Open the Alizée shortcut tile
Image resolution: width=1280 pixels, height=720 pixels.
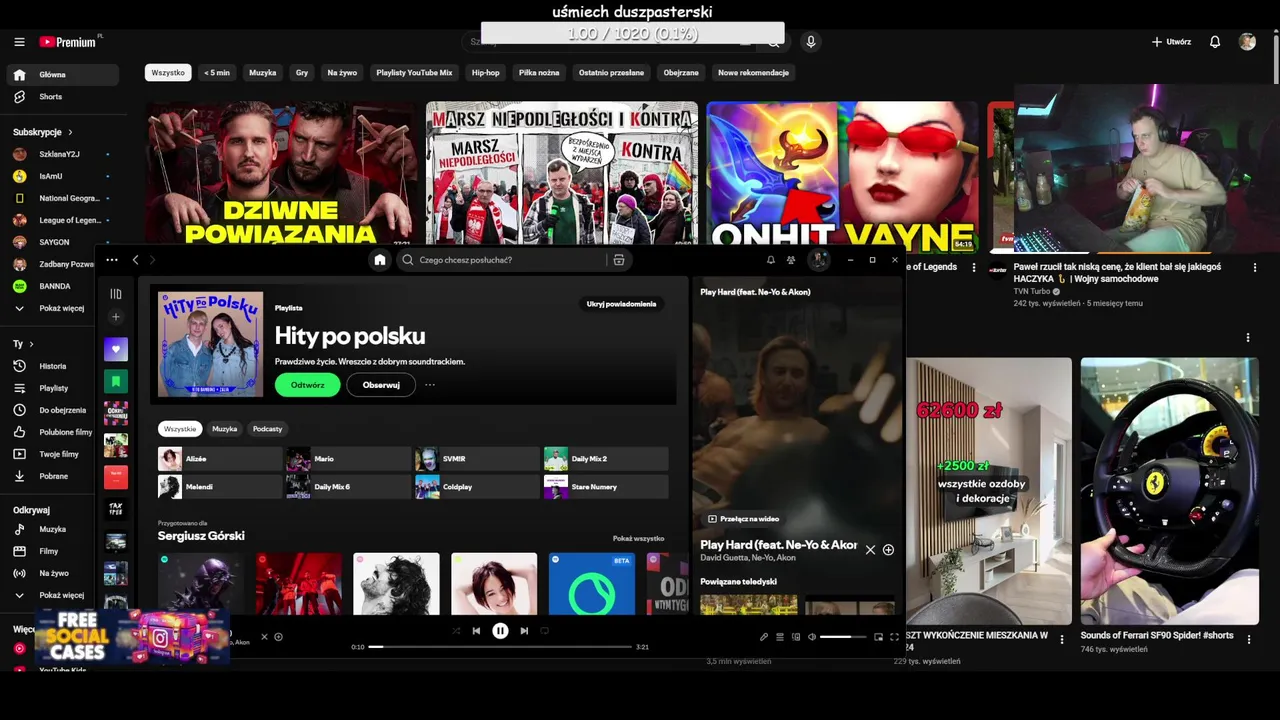[x=220, y=459]
